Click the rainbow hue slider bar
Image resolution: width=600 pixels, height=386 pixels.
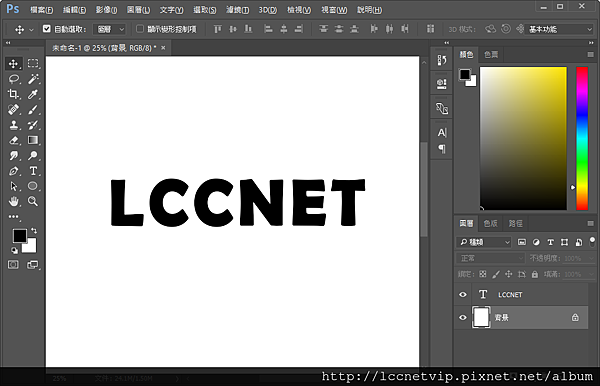[582, 138]
